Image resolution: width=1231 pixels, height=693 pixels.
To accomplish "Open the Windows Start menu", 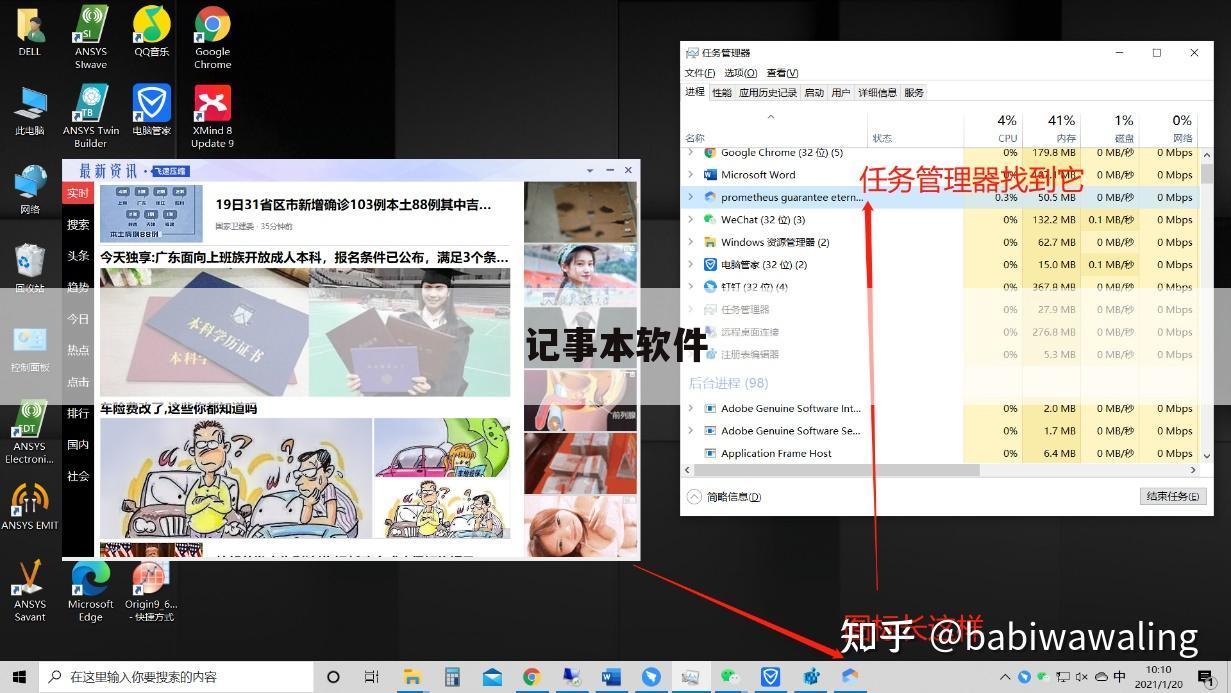I will click(x=19, y=677).
